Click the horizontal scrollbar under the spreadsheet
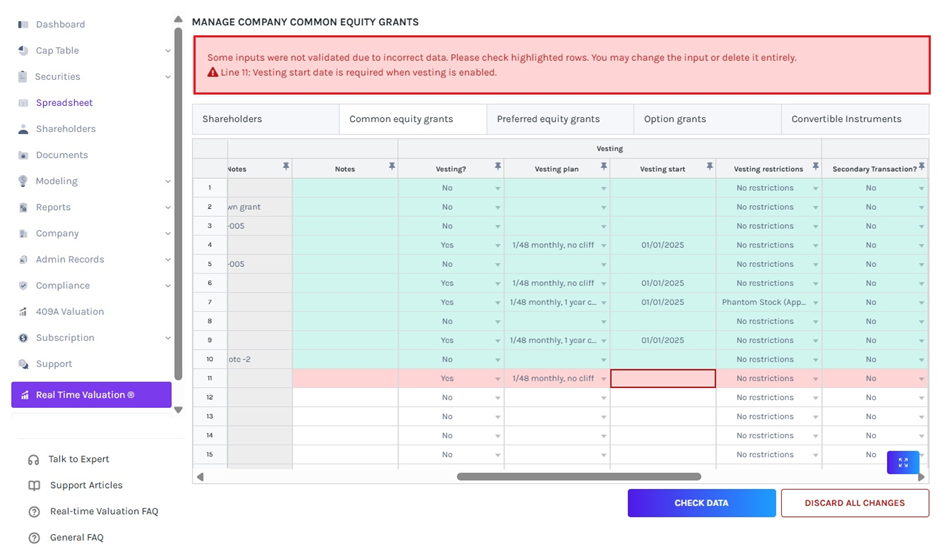Screen dimensions: 940x556 click(x=578, y=477)
